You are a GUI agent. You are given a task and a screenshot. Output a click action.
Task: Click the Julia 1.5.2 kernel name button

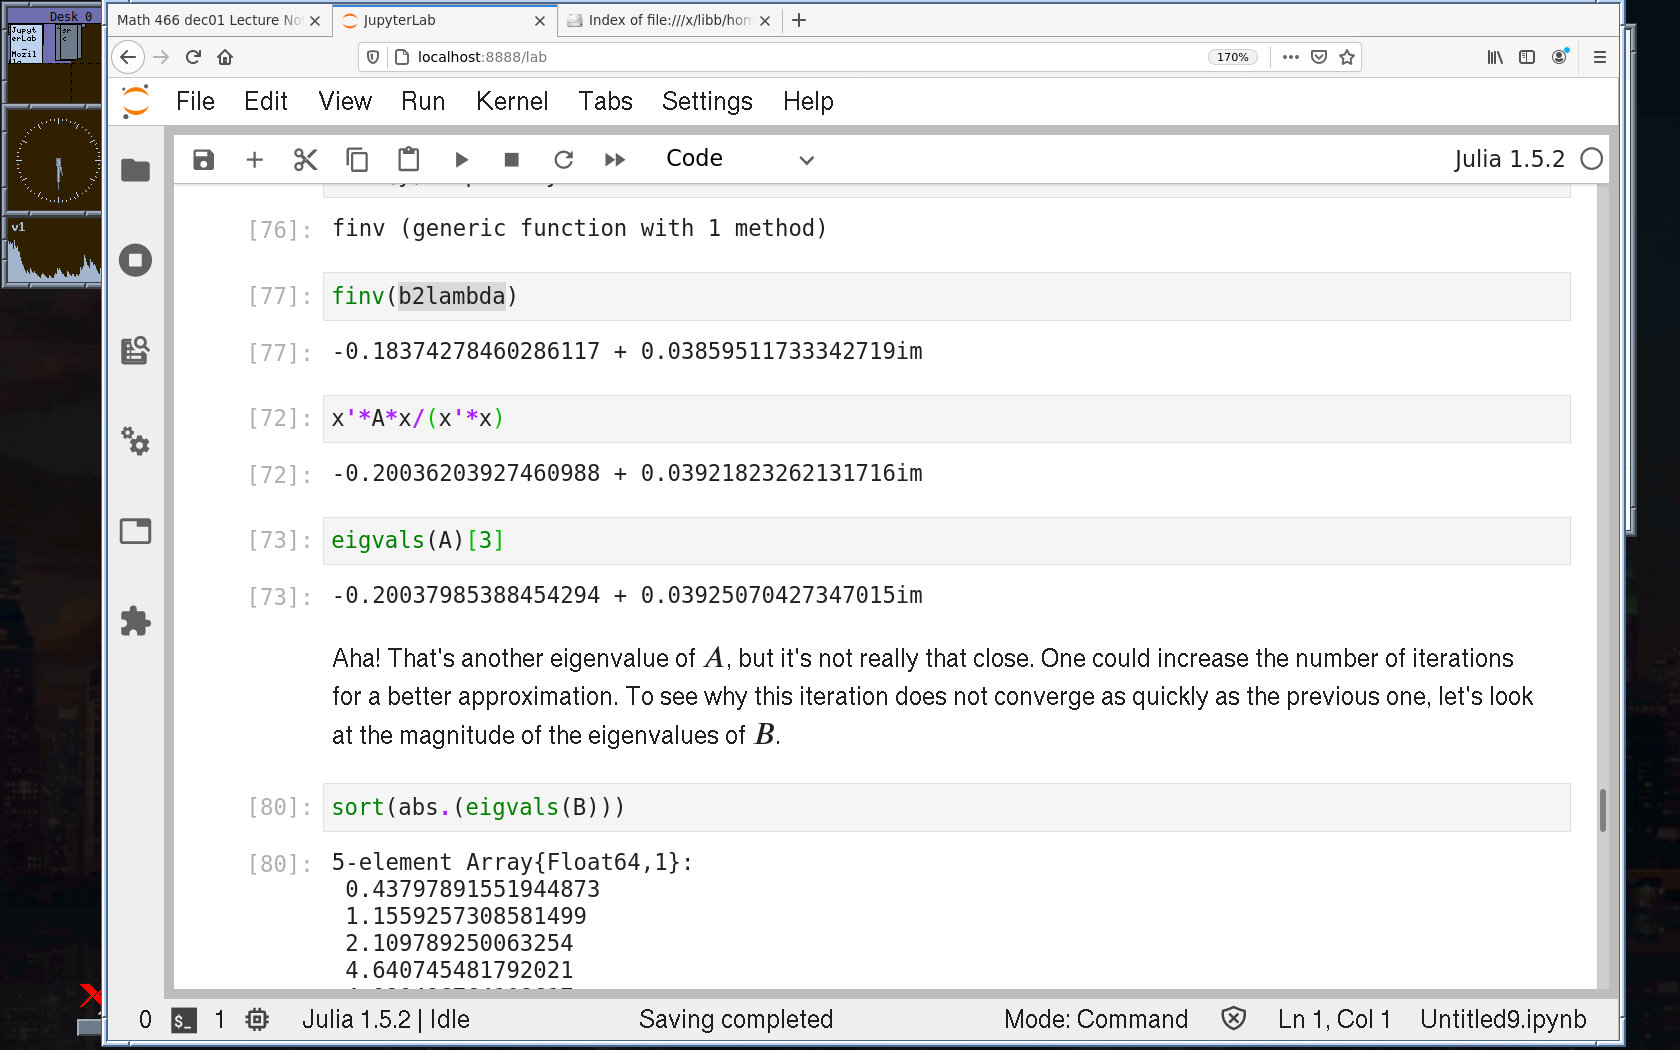point(1508,160)
